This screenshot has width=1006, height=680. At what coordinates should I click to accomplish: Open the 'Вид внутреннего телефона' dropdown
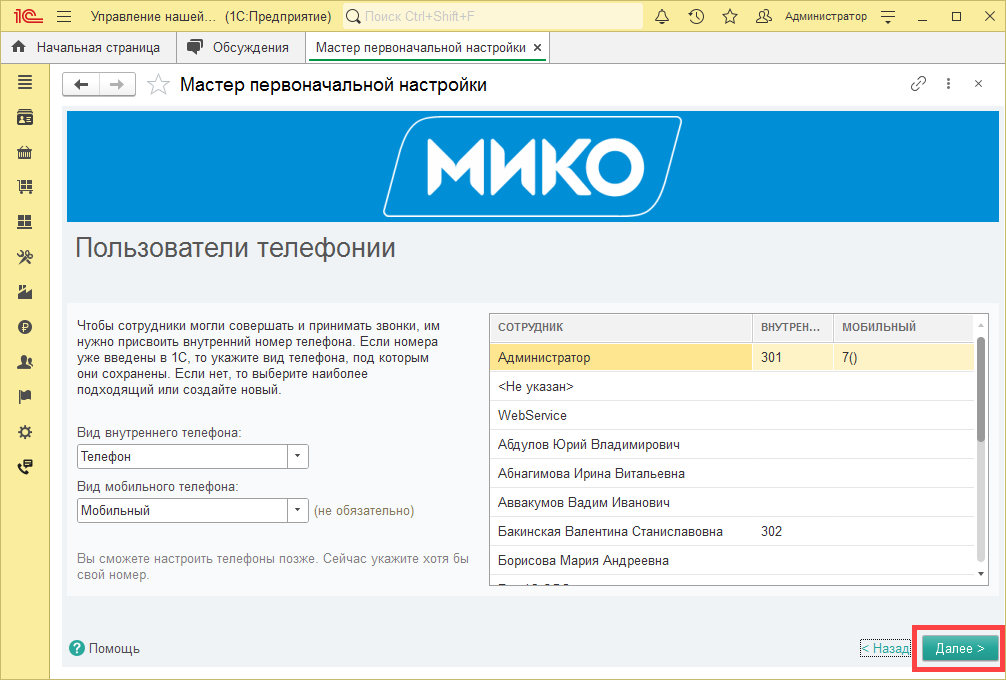coord(298,455)
